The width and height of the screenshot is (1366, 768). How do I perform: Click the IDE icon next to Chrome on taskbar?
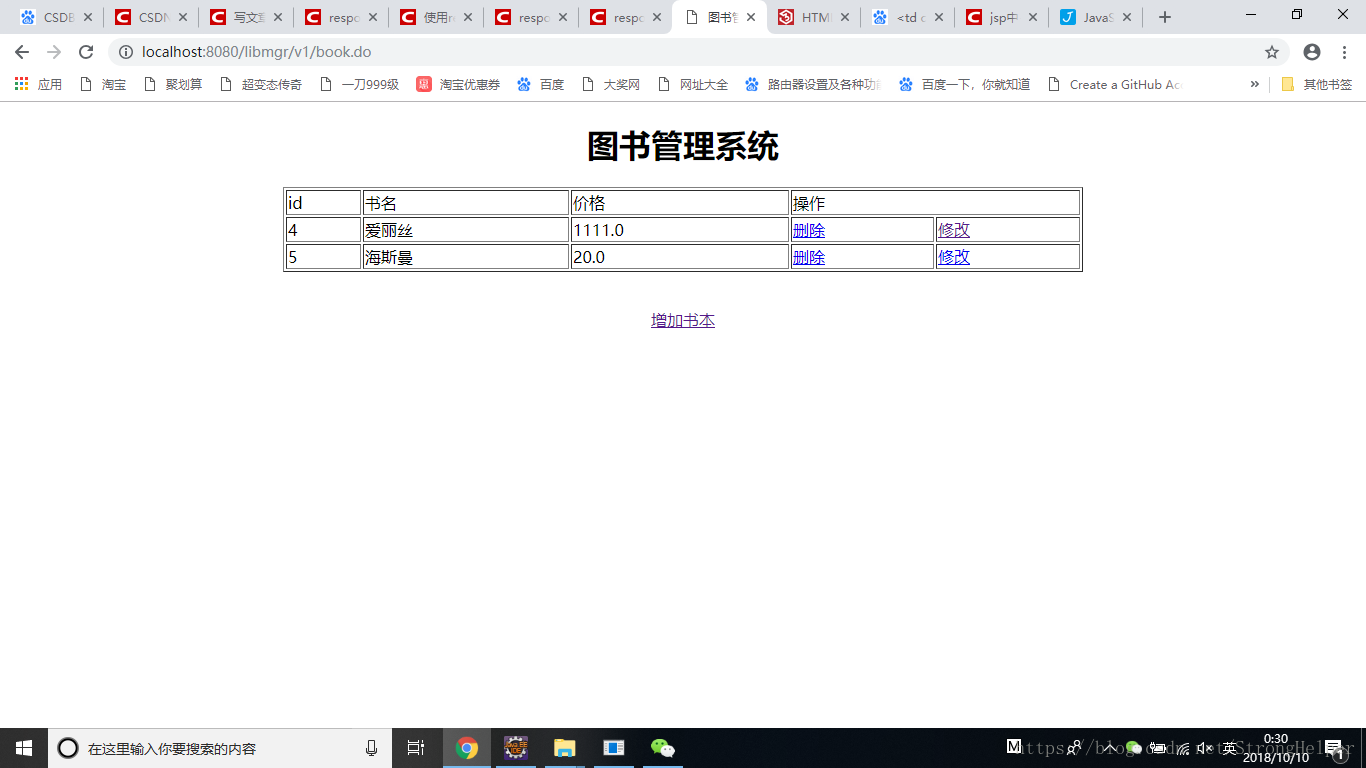(516, 748)
